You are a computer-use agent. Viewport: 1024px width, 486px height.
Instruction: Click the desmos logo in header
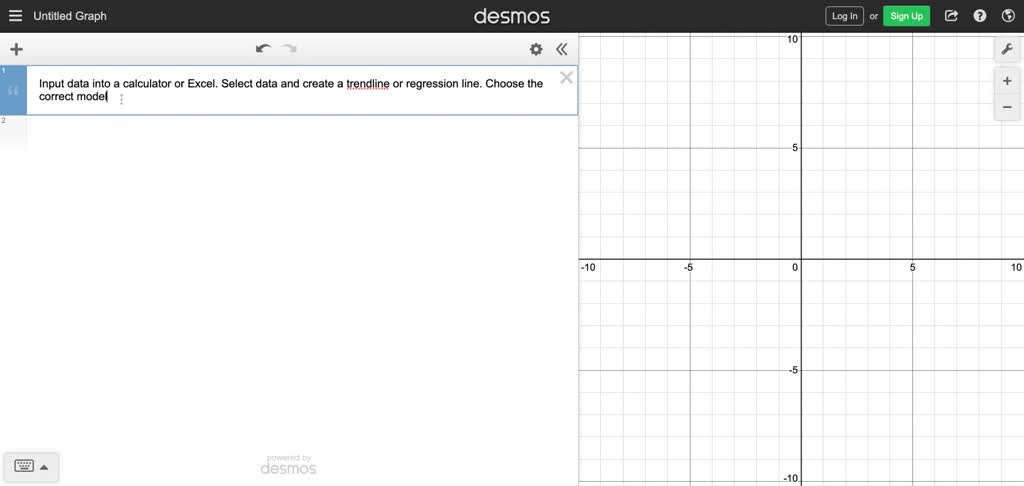[x=511, y=16]
